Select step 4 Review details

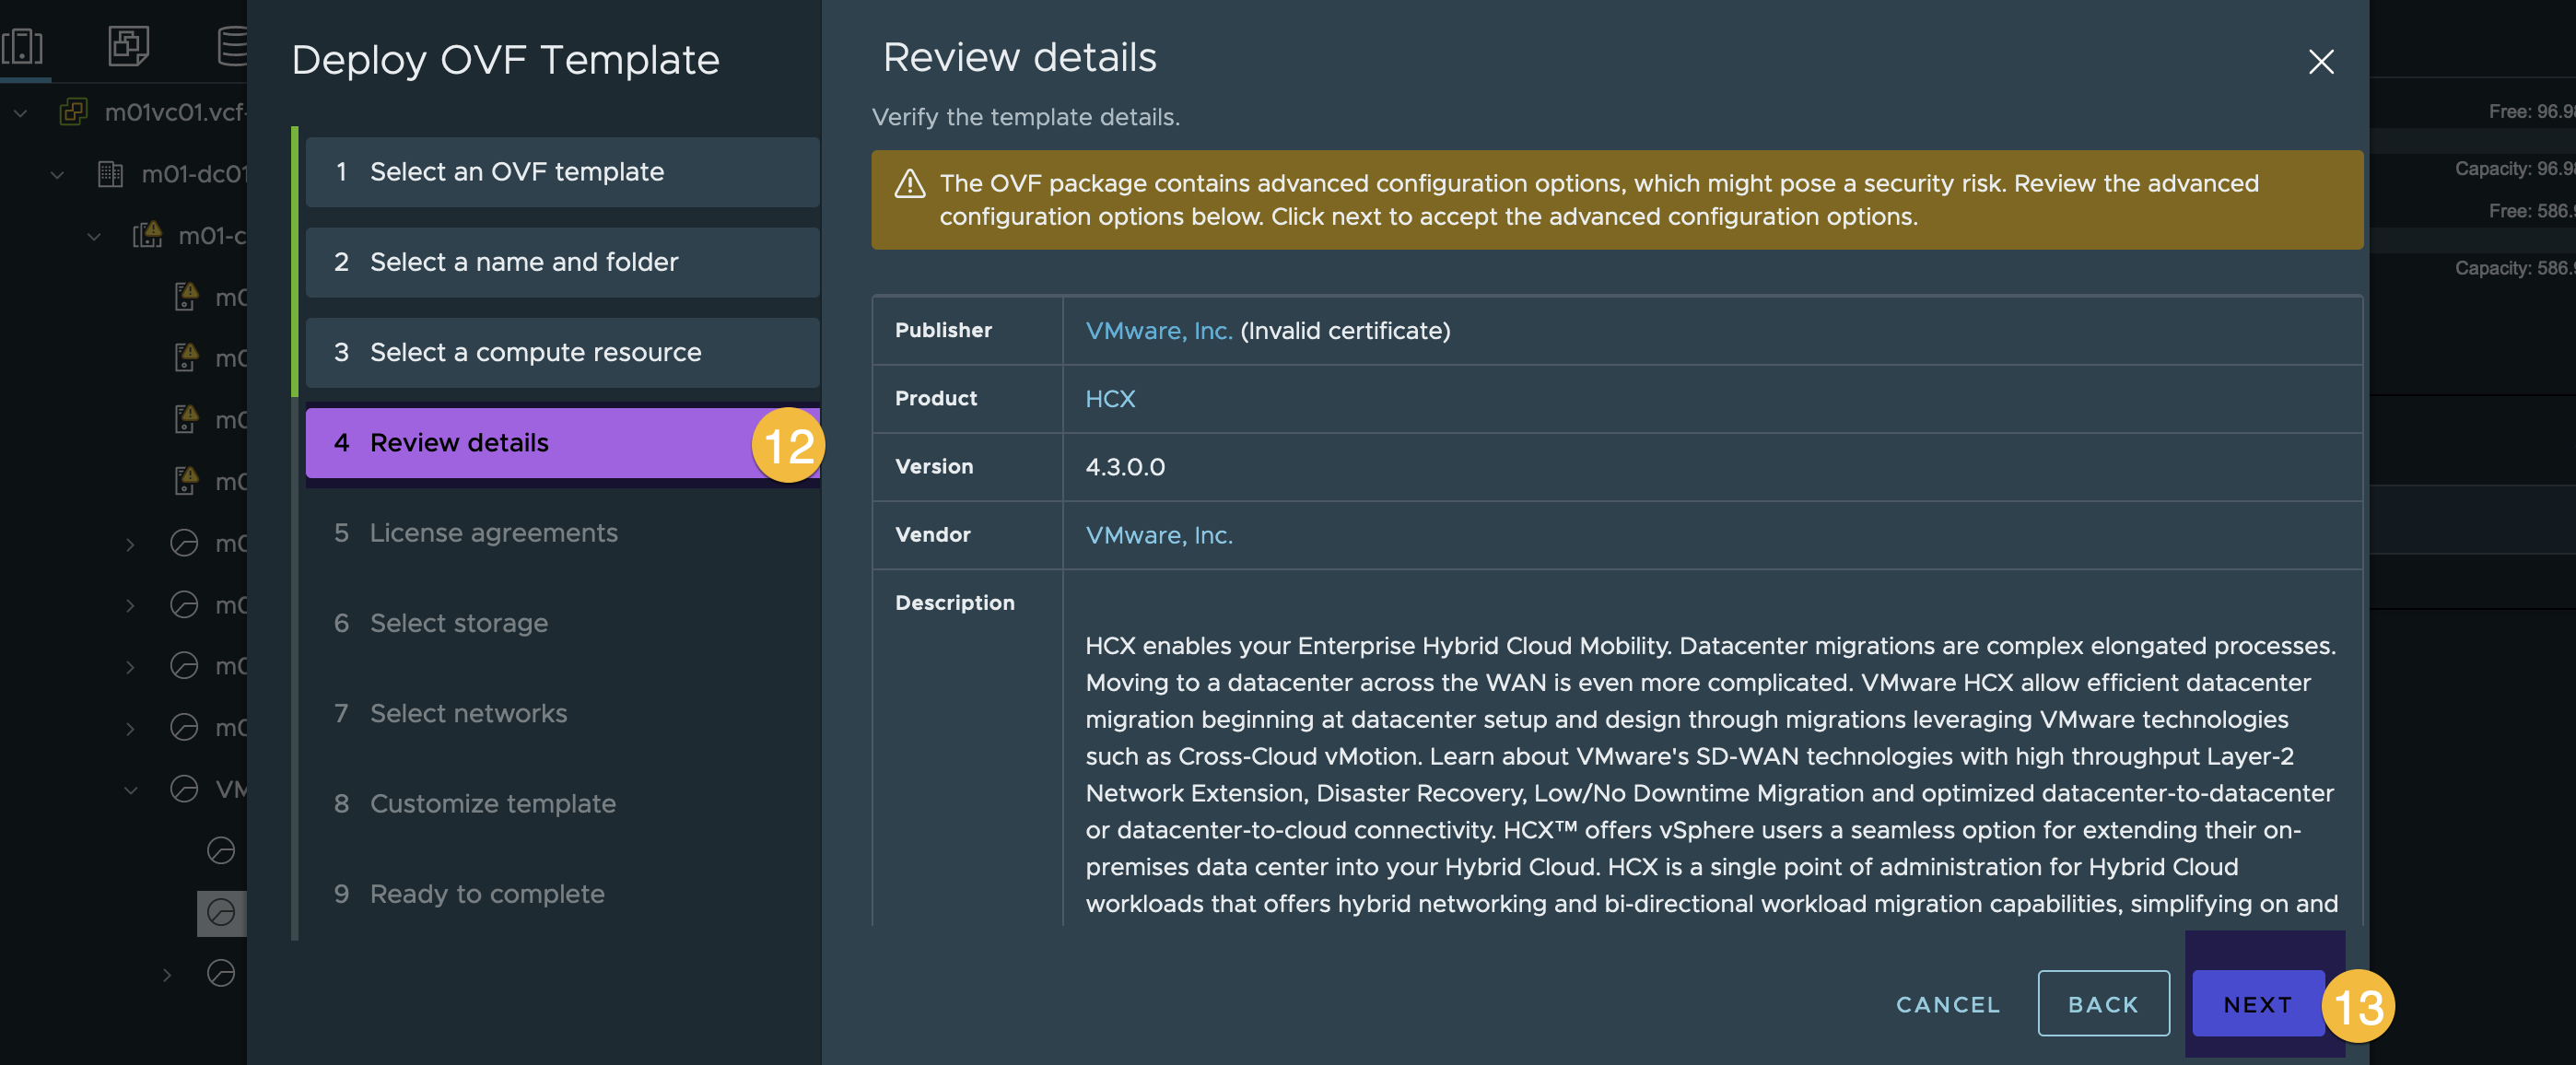[x=563, y=443]
